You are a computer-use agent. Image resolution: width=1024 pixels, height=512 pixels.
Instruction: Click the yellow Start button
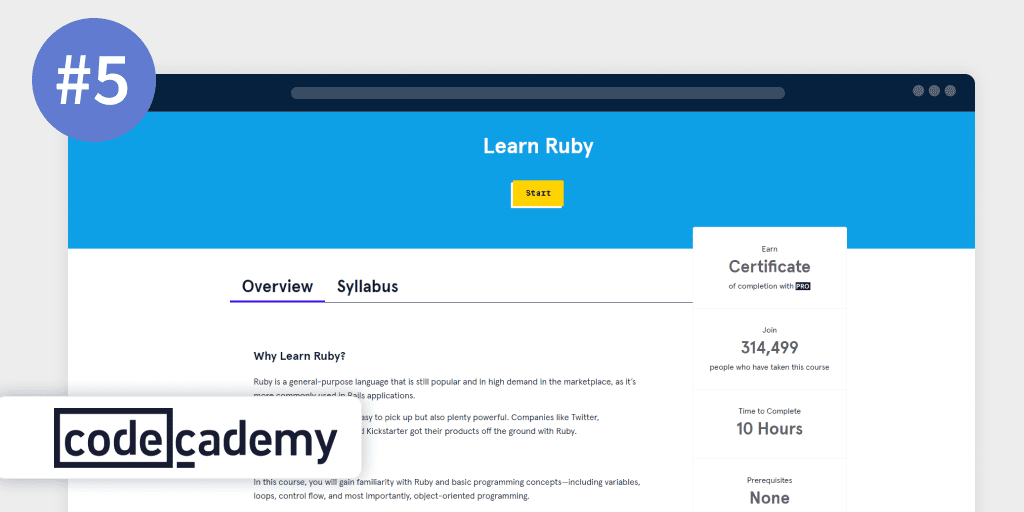[538, 193]
